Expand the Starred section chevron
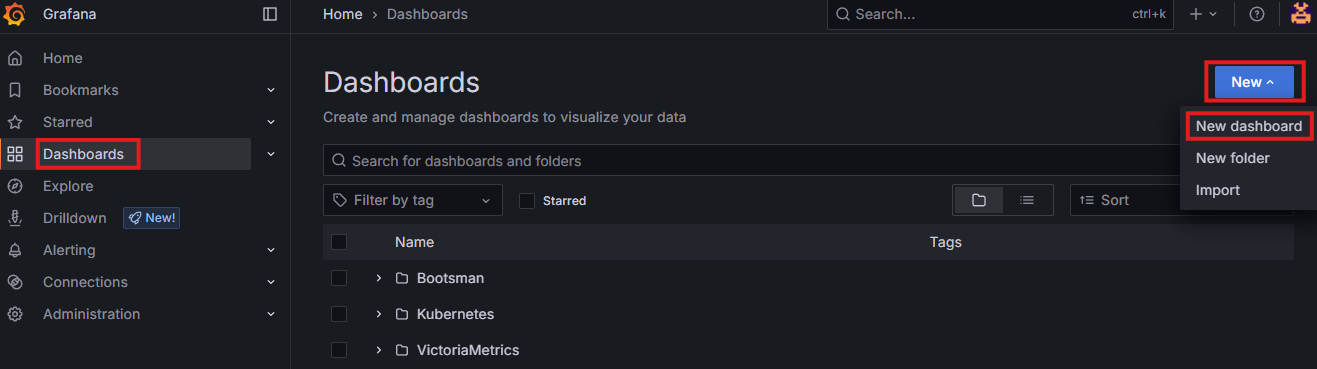The height and width of the screenshot is (369, 1317). point(271,122)
